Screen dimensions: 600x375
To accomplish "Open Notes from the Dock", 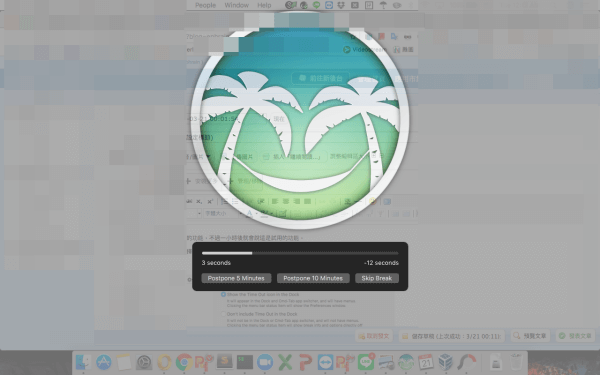I will [x=124, y=362].
